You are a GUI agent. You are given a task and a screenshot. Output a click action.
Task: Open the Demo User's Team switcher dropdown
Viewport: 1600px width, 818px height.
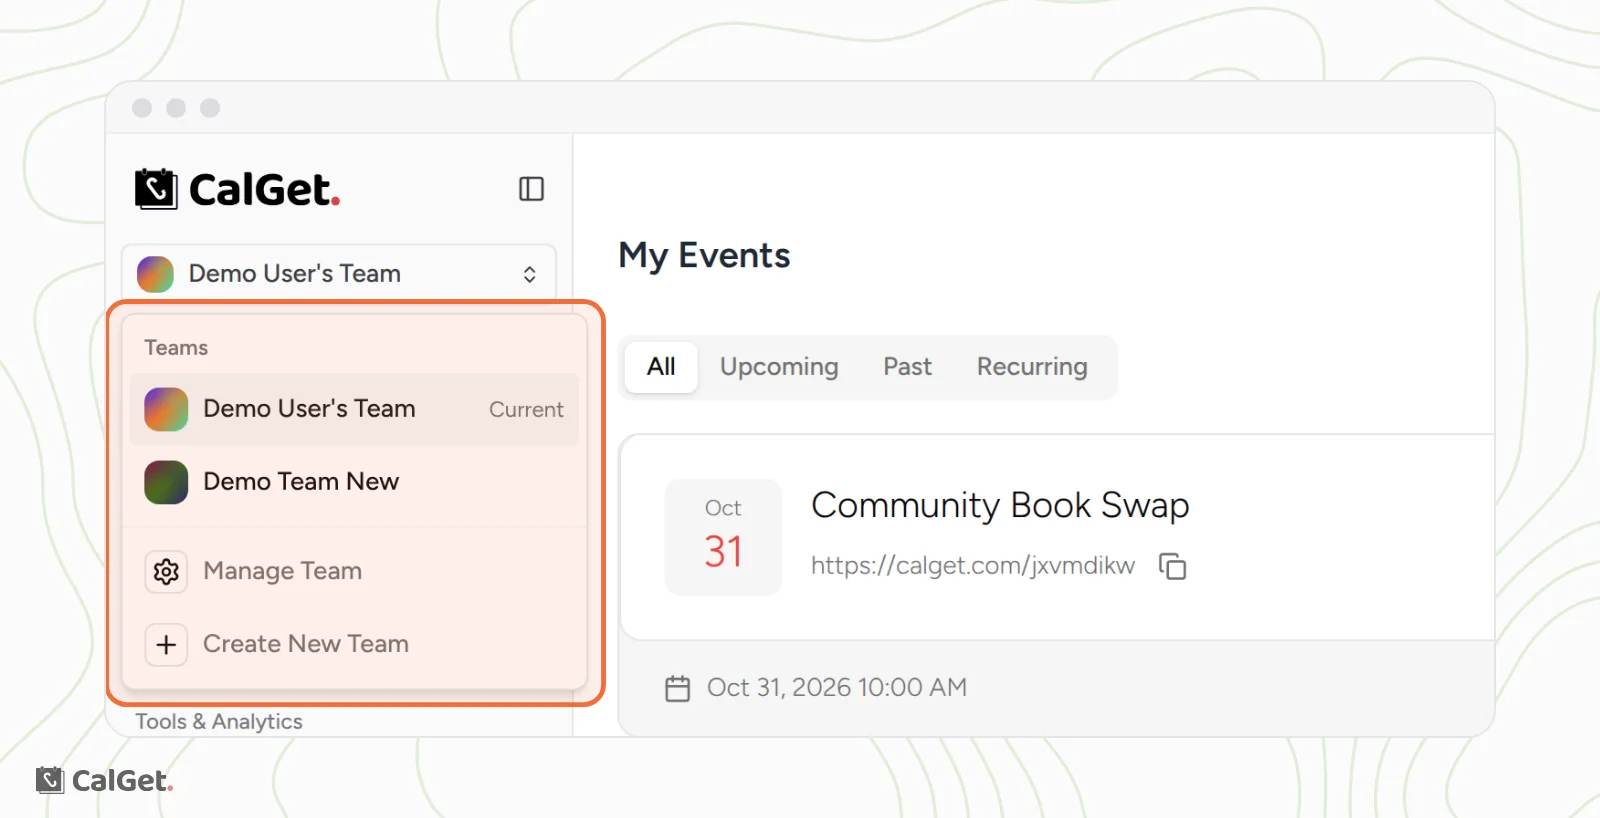(x=339, y=273)
